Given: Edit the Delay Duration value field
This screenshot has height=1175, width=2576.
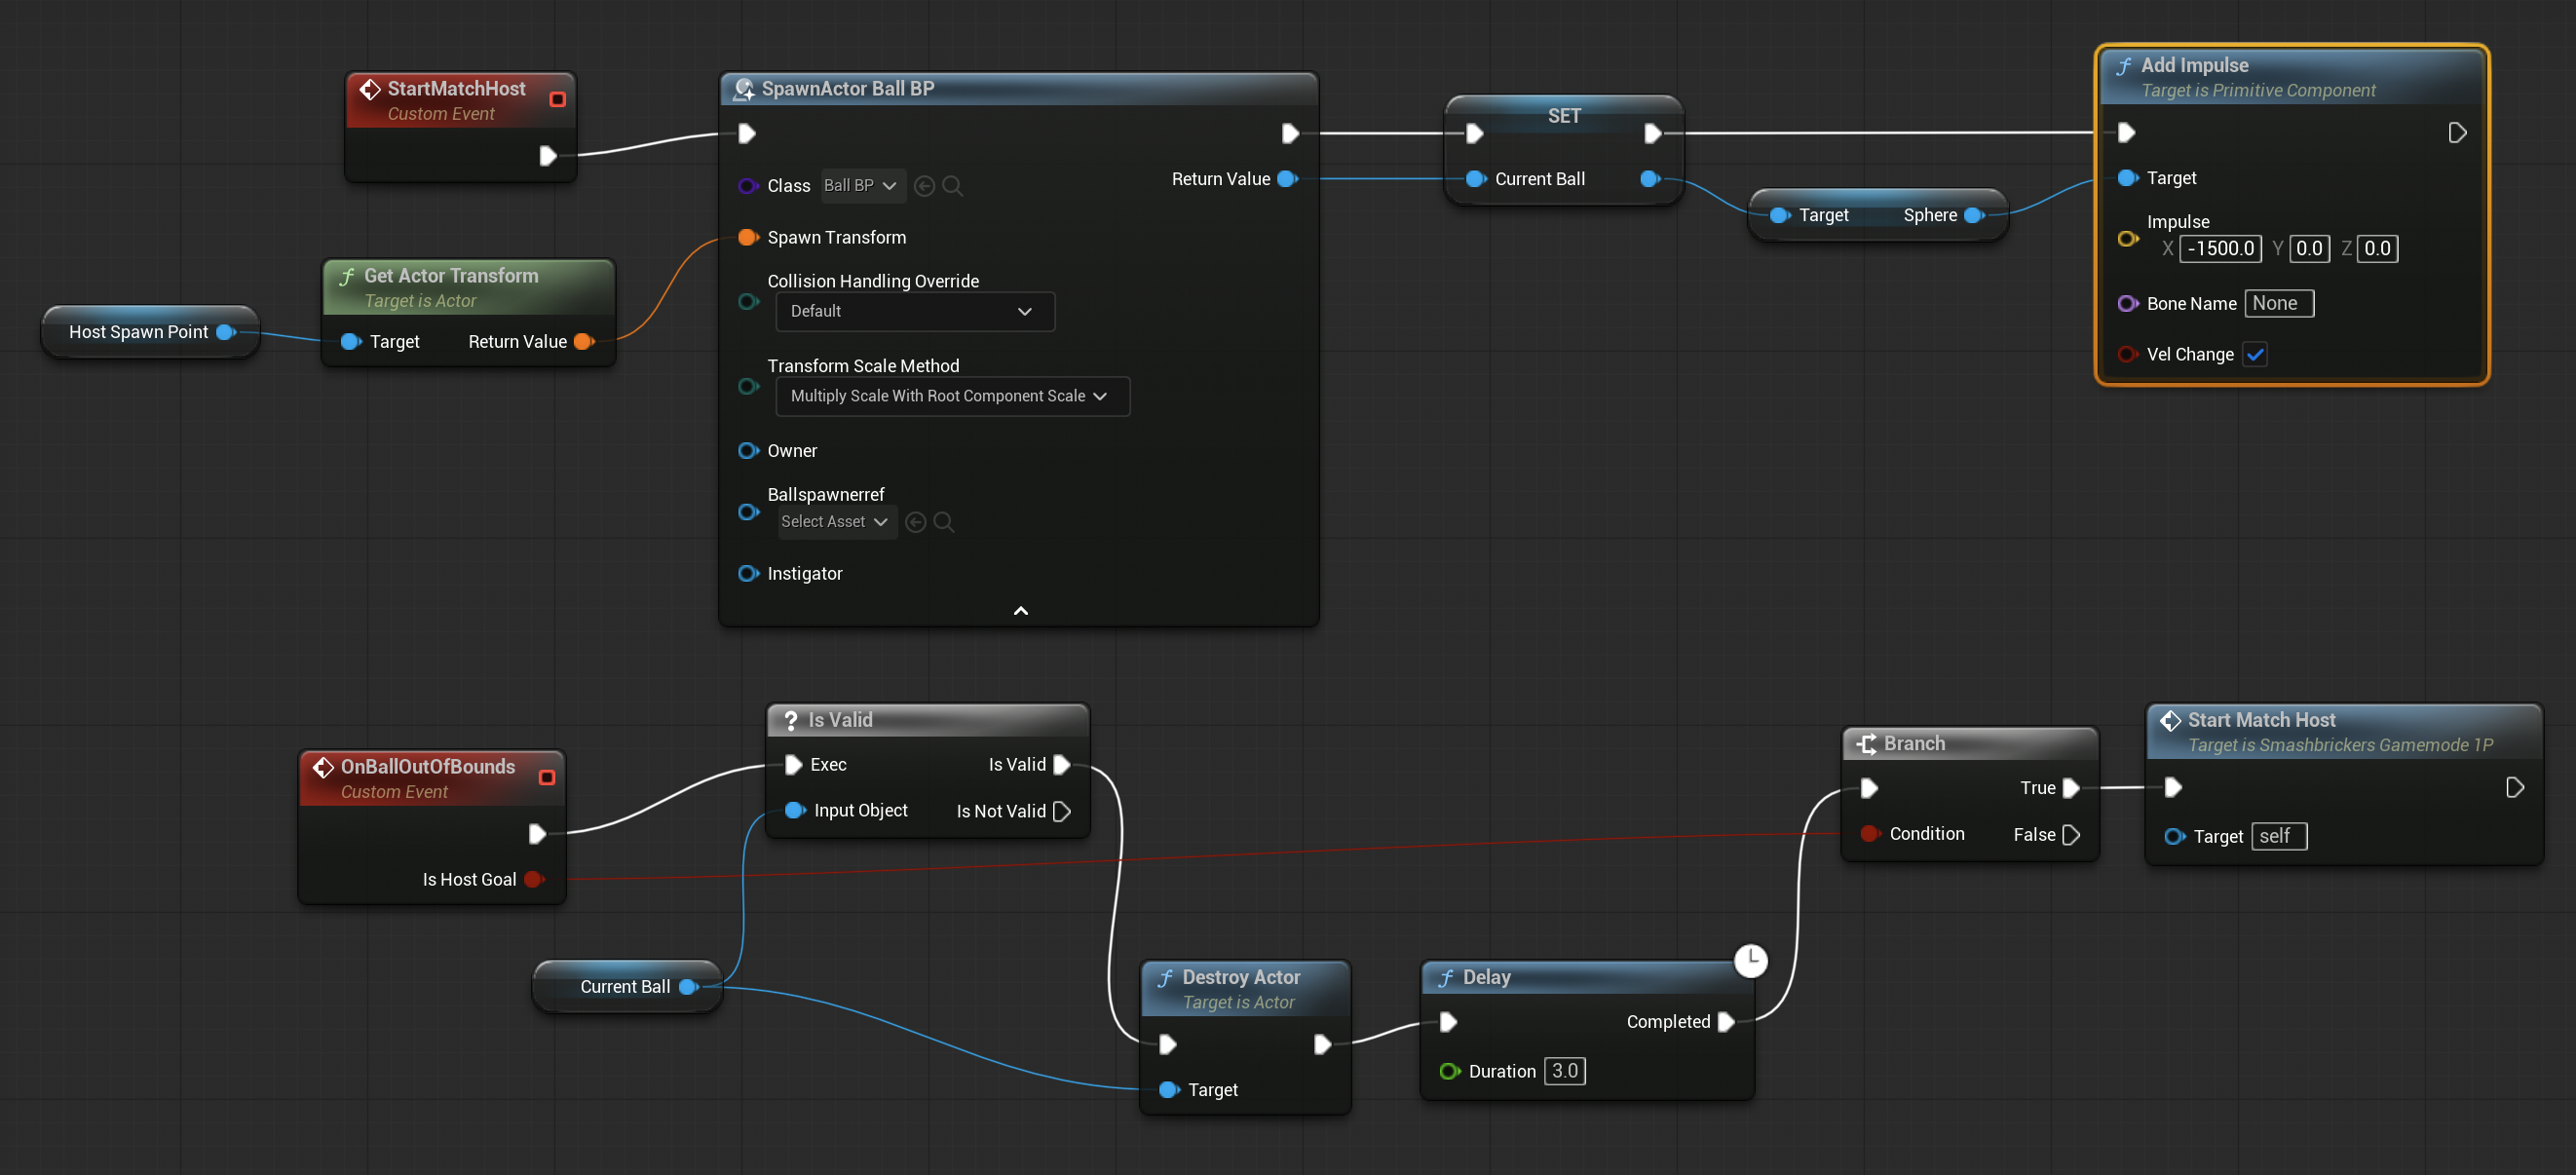Looking at the screenshot, I should tap(1565, 1072).
